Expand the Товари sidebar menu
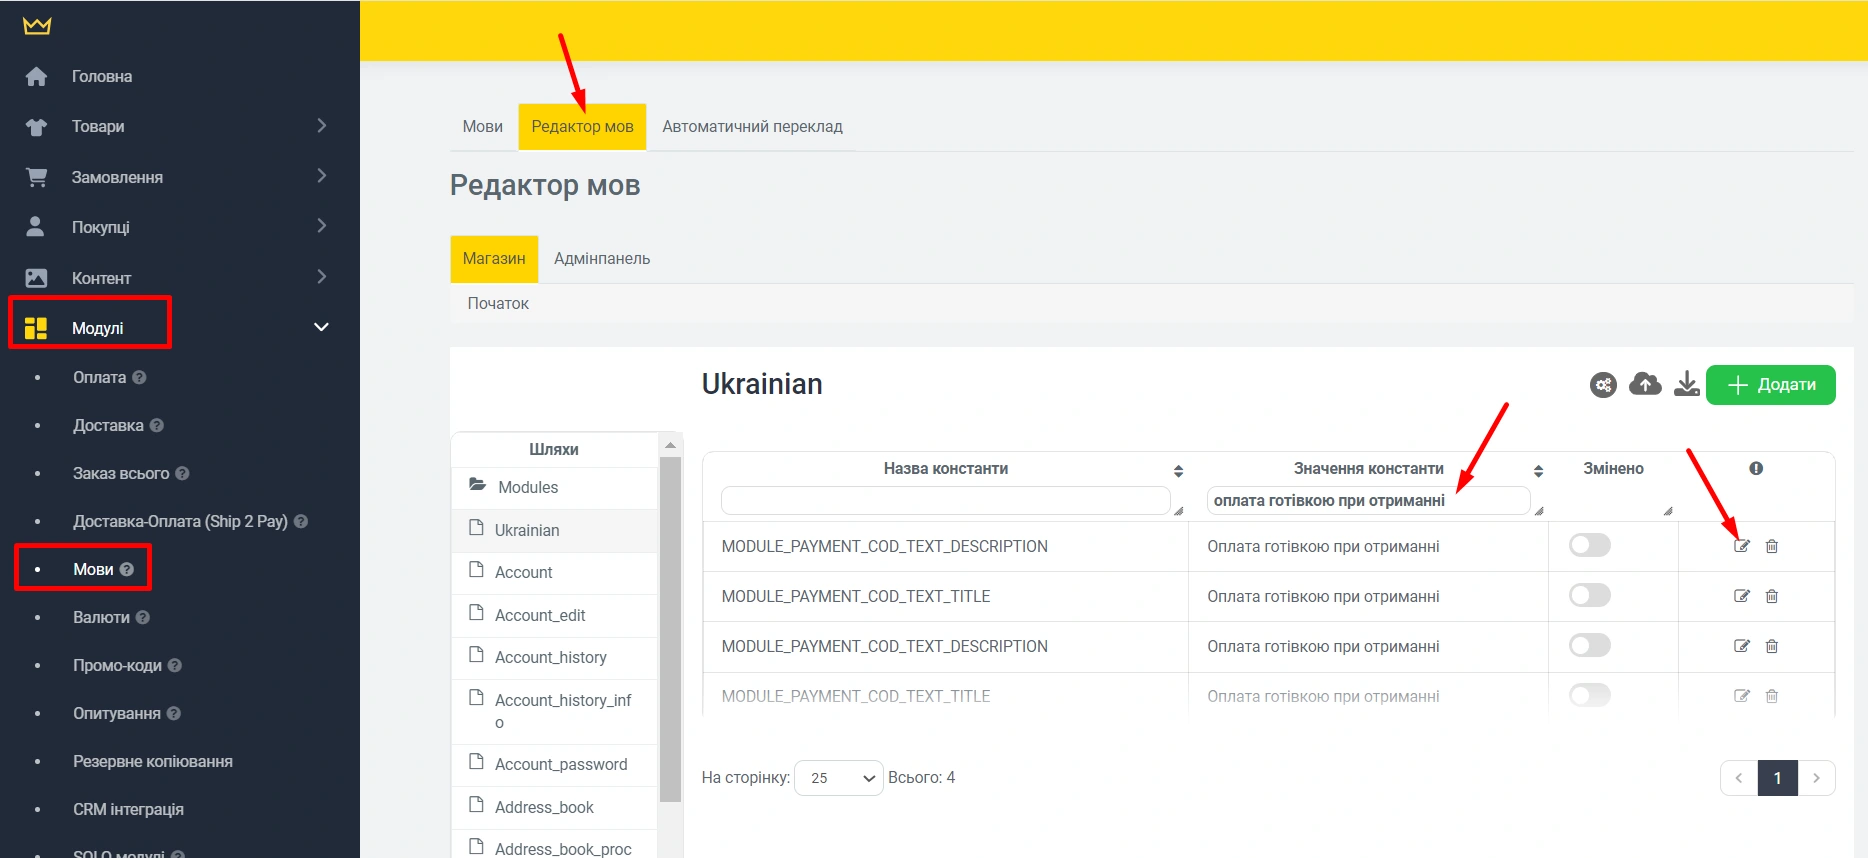 (321, 126)
